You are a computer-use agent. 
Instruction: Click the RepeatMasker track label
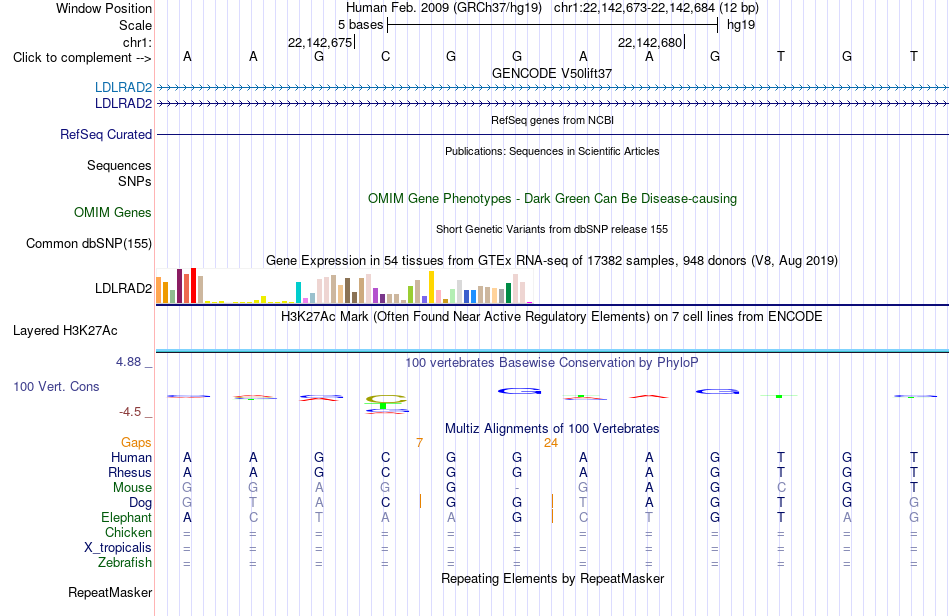[110, 592]
